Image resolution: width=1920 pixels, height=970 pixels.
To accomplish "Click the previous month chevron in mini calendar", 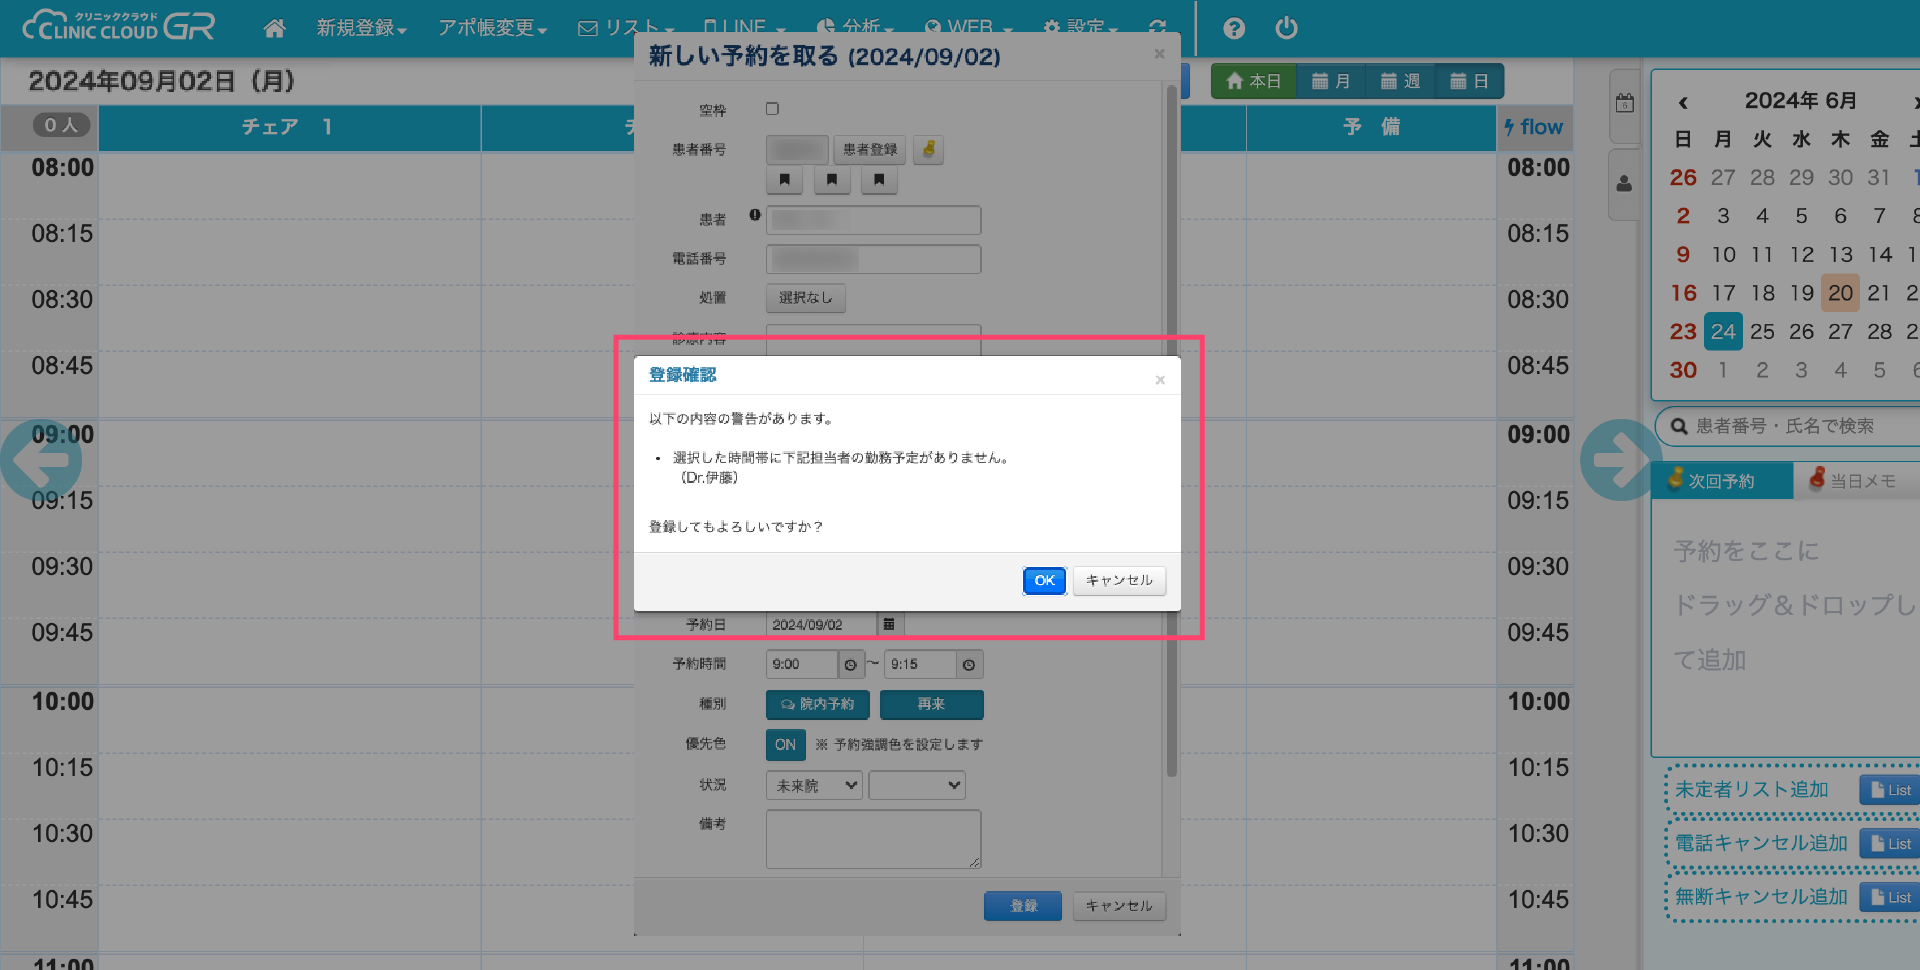I will click(1683, 102).
